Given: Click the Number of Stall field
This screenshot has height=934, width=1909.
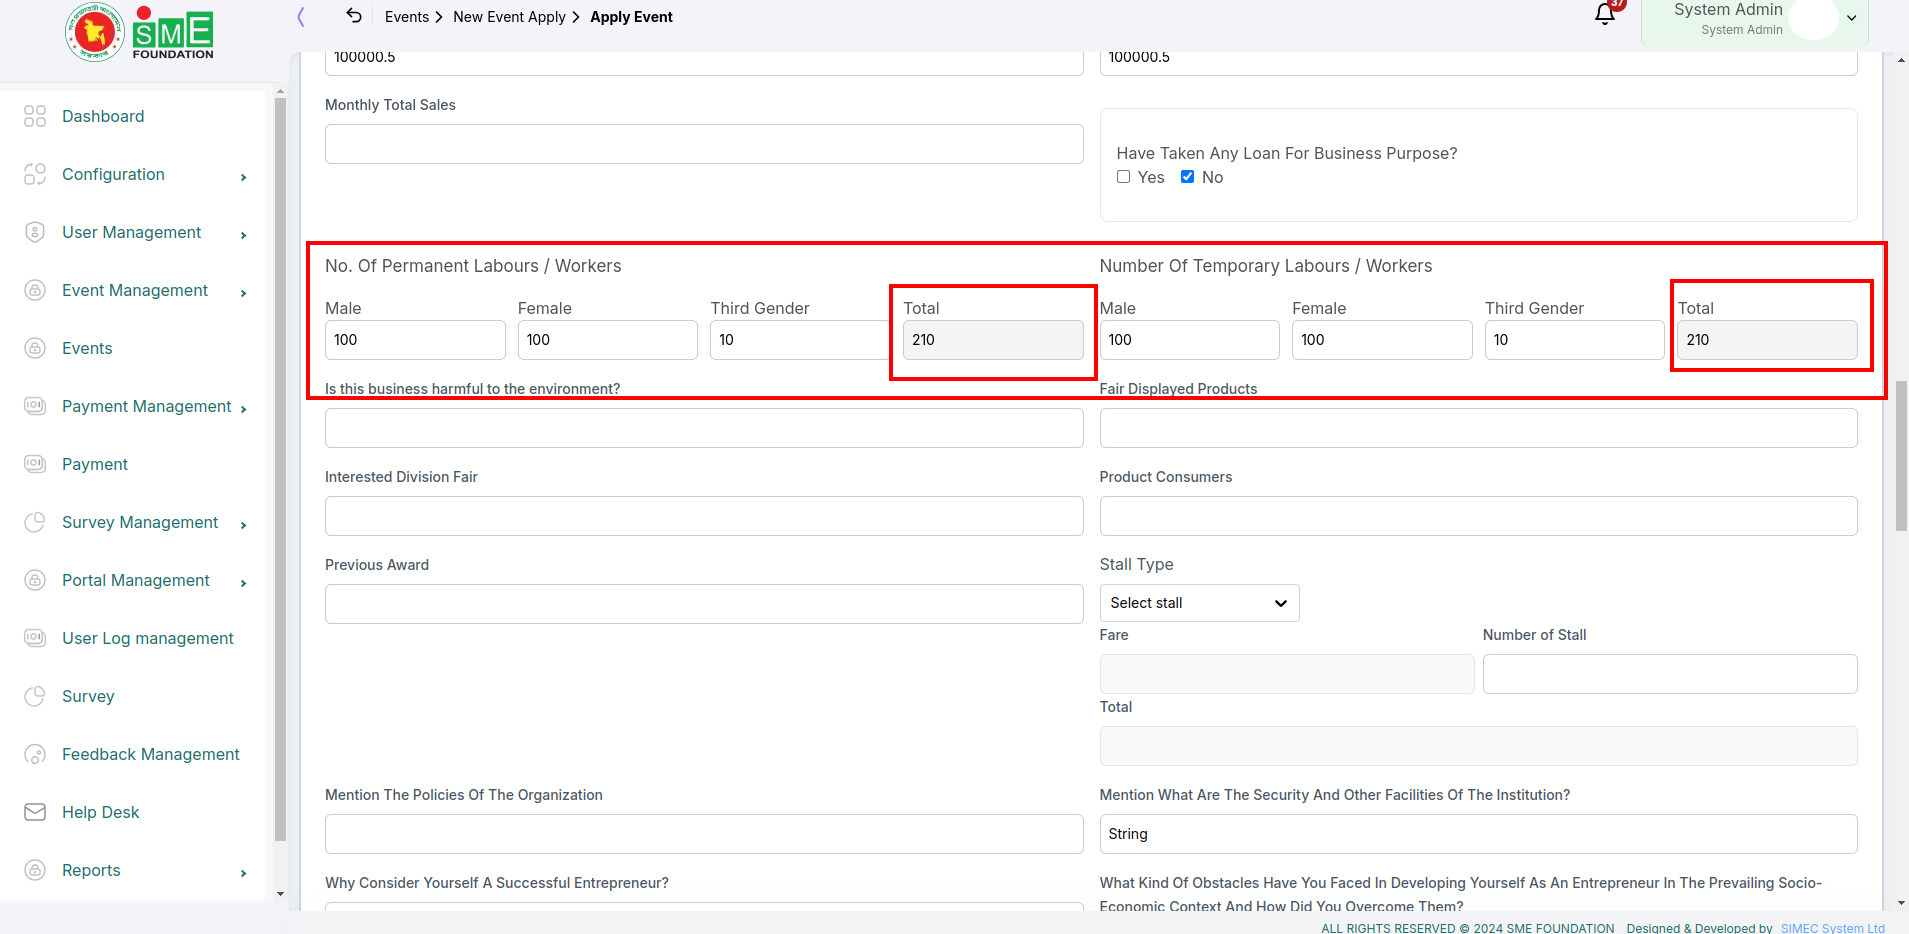Looking at the screenshot, I should (x=1670, y=674).
